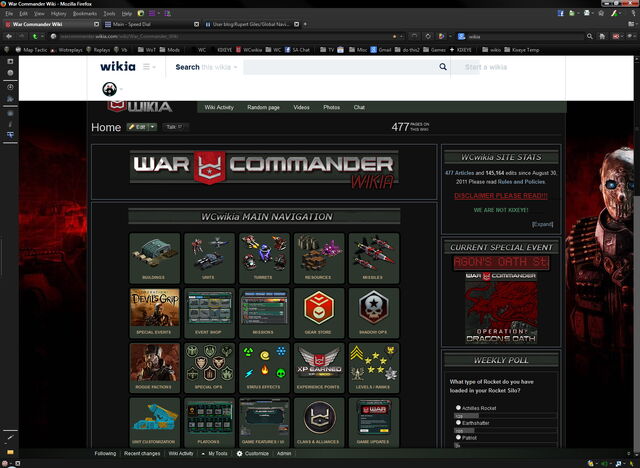
Task: Open Wiki Activity in the wiki nav bar
Action: pyautogui.click(x=219, y=107)
